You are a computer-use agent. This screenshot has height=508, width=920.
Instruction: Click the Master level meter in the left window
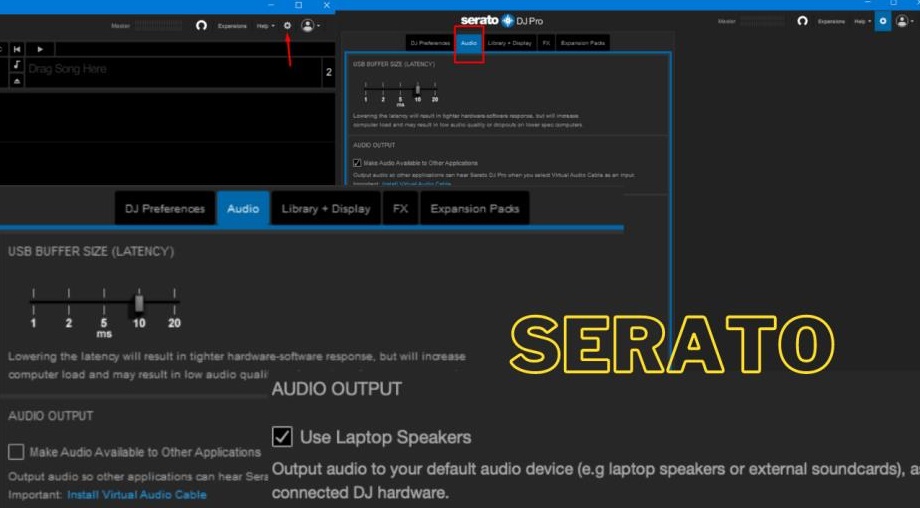158,26
